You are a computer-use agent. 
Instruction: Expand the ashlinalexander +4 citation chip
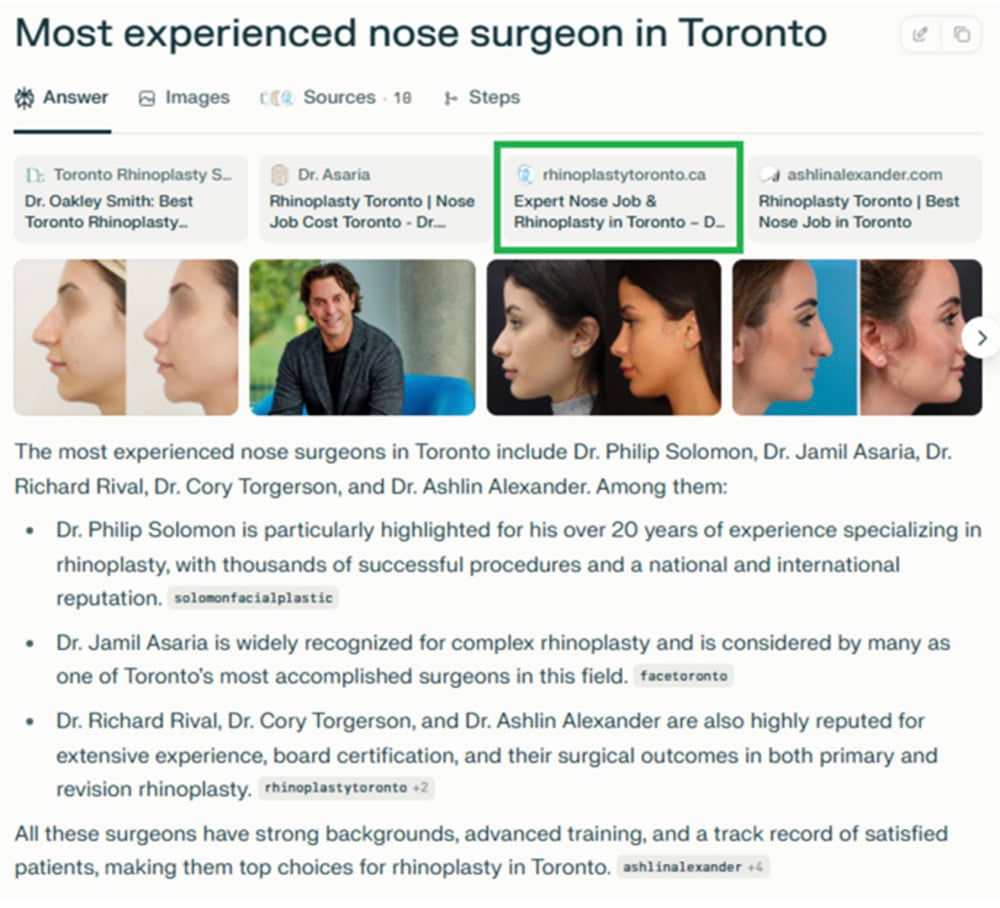pyautogui.click(x=694, y=867)
